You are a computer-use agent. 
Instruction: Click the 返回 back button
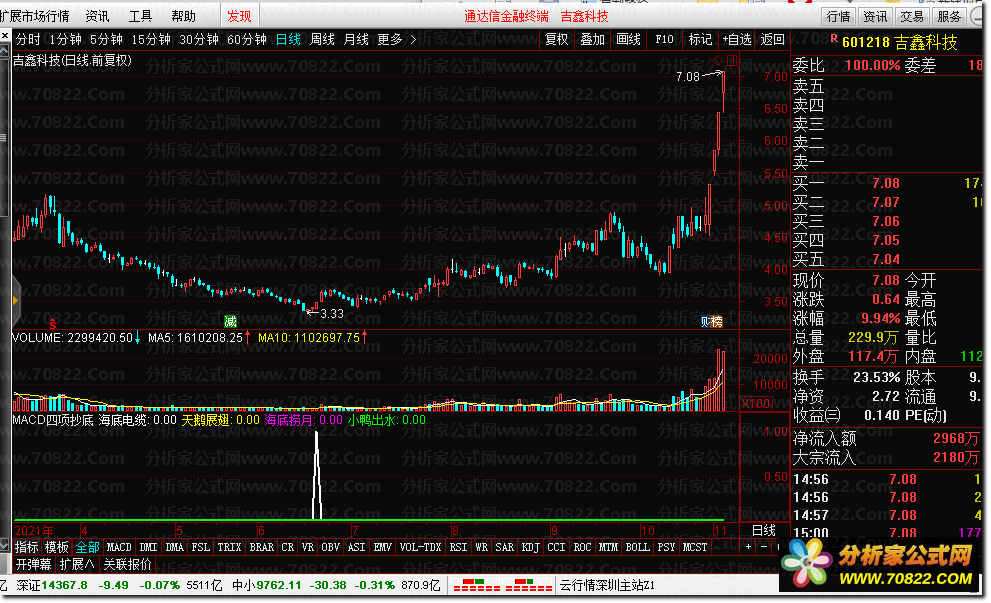coord(772,39)
